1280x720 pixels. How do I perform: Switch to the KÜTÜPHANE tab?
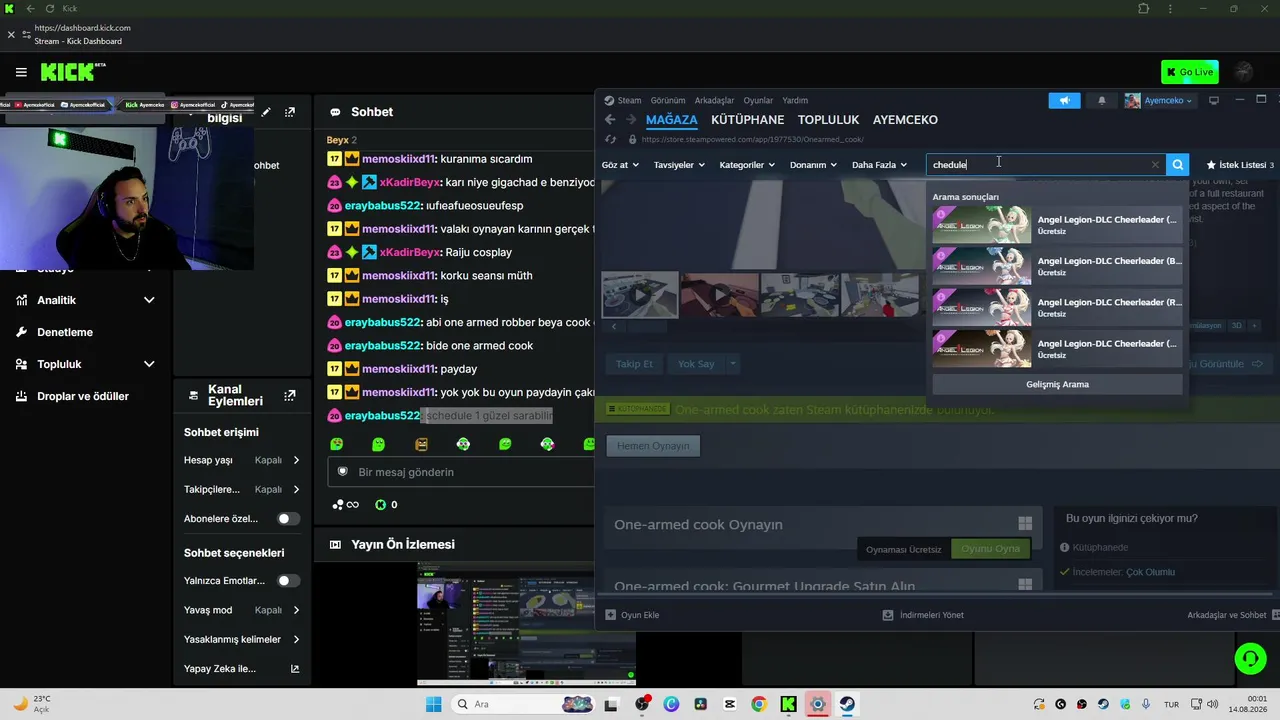click(x=747, y=120)
